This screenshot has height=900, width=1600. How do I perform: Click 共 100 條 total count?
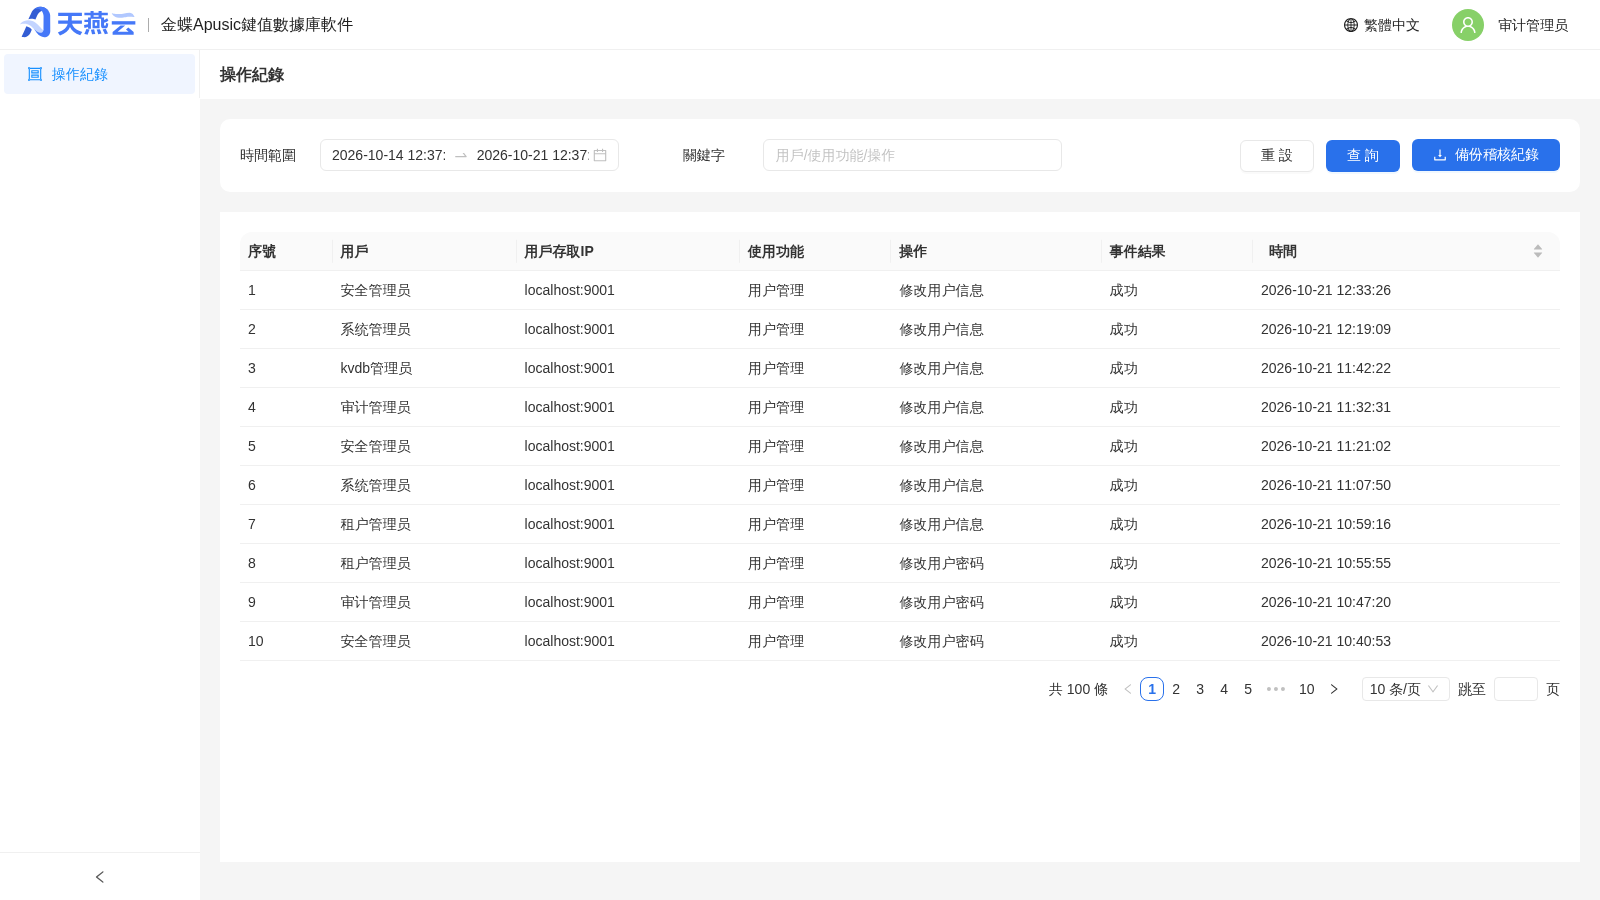pos(1078,689)
